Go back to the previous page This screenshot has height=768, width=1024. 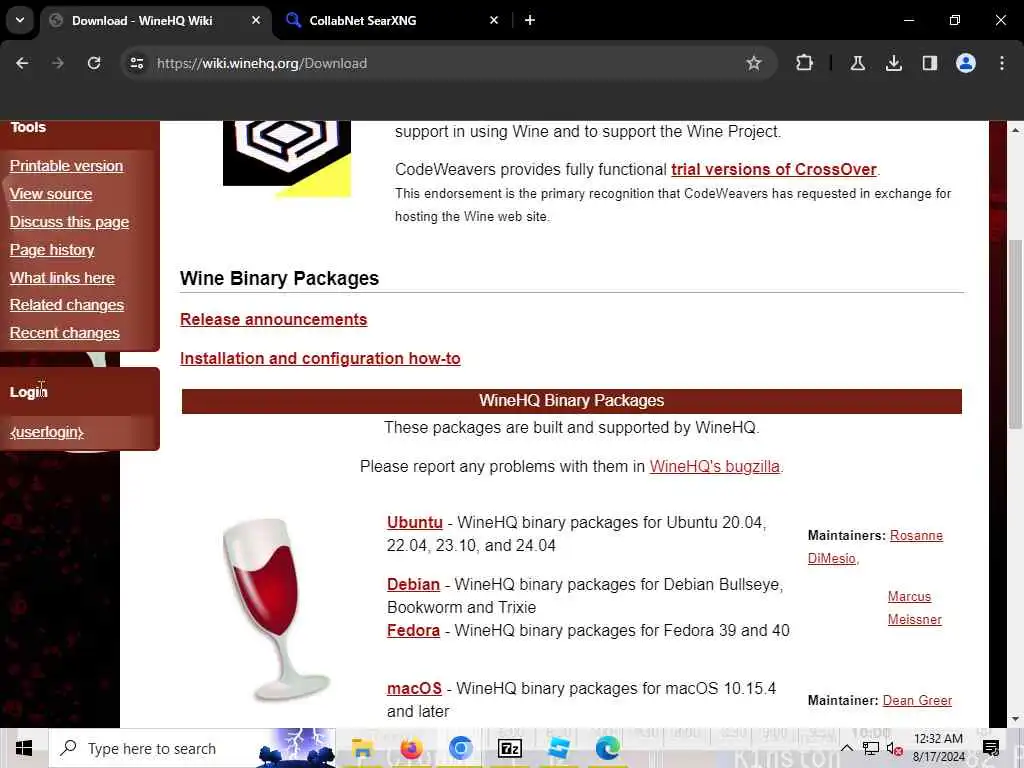coord(22,63)
